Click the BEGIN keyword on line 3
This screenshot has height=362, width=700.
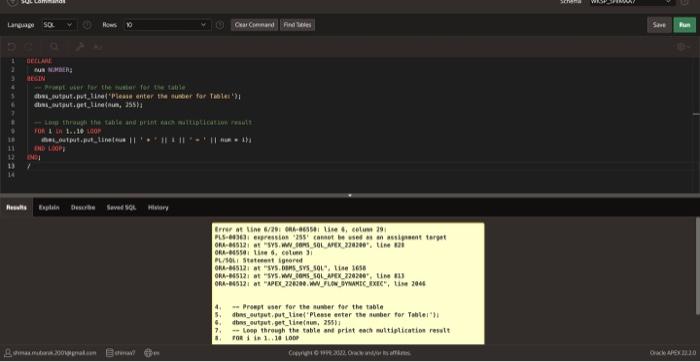36,79
